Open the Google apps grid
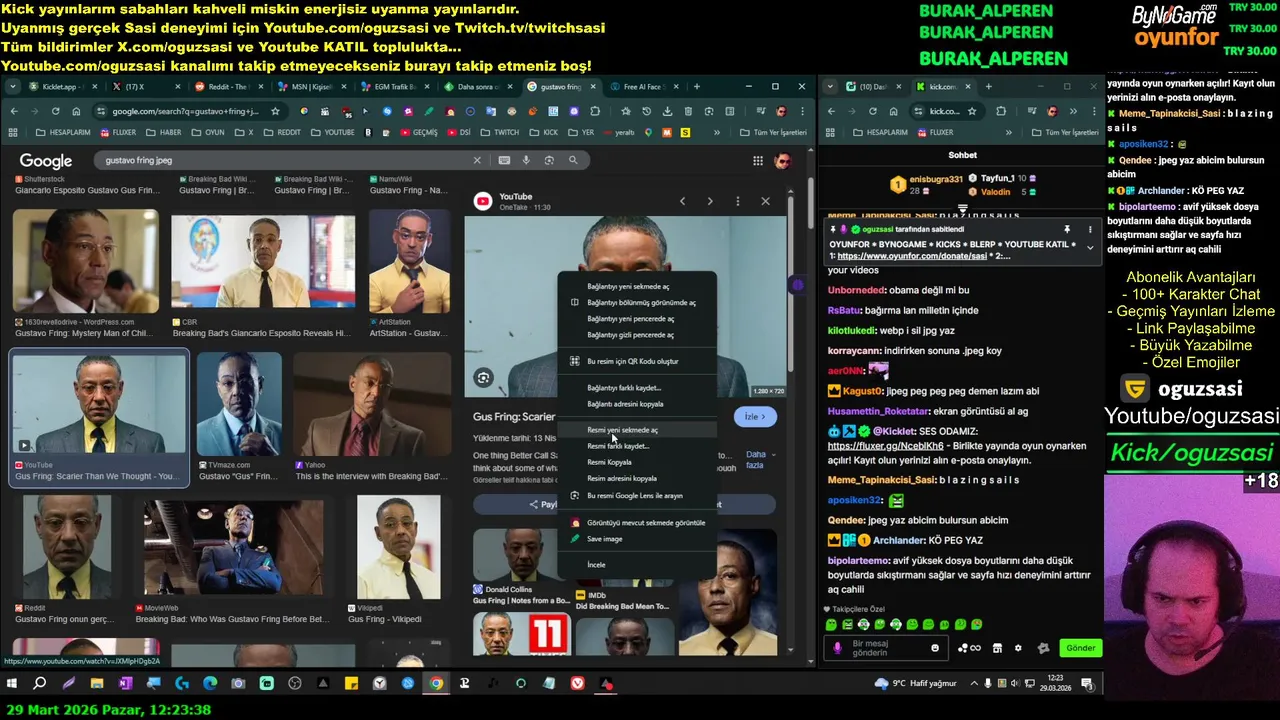 758,160
